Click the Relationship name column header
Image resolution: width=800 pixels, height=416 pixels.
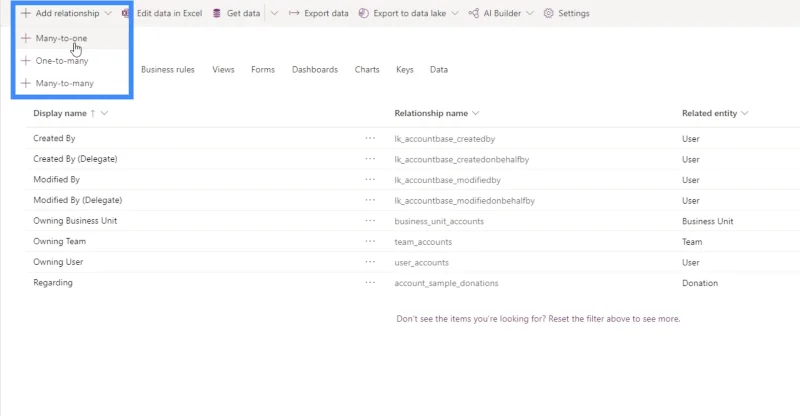click(431, 113)
